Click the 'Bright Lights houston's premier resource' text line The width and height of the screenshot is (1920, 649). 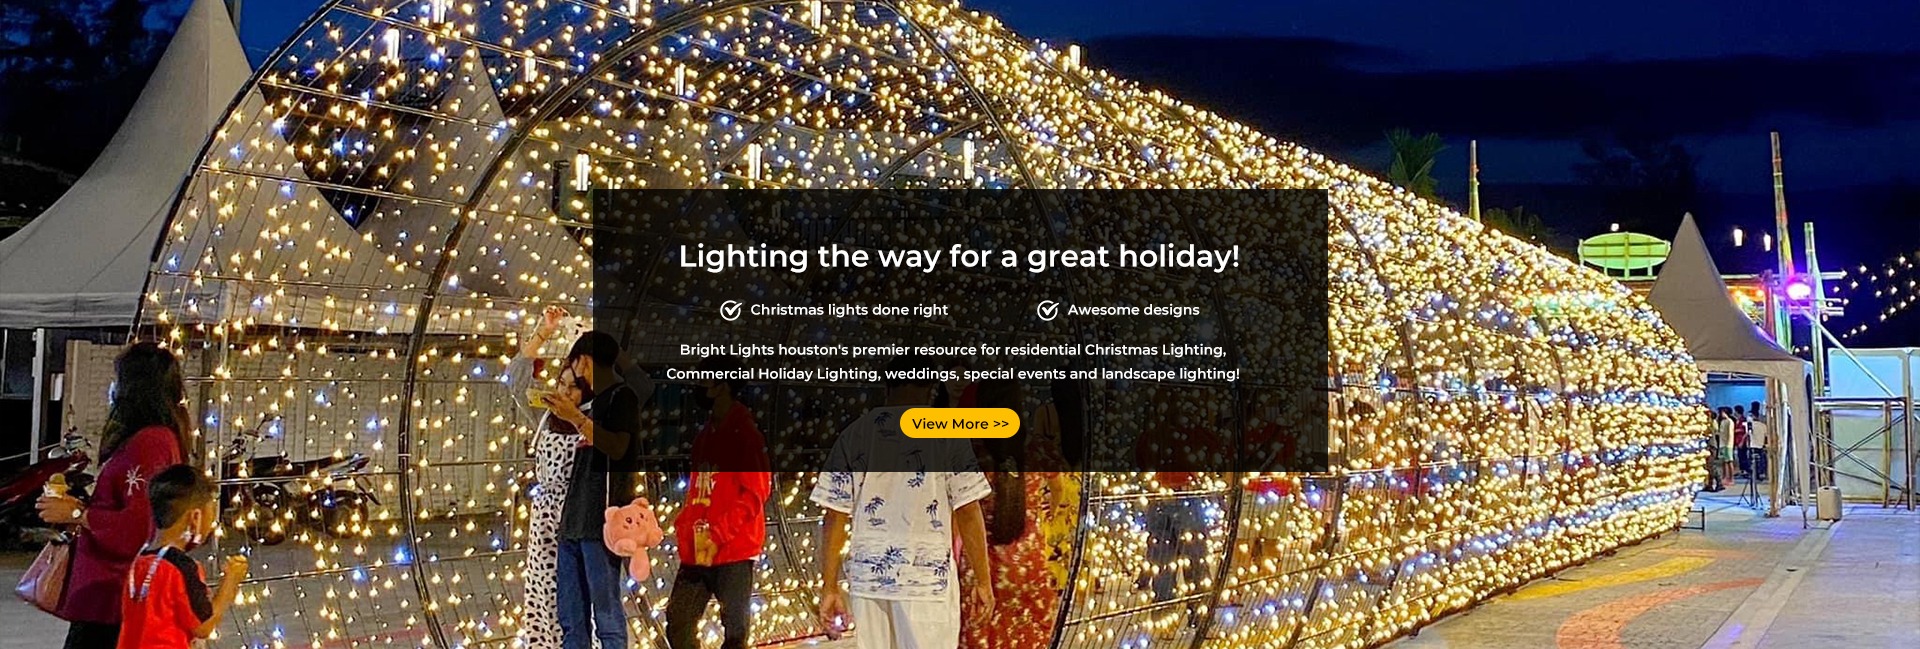[x=953, y=349]
